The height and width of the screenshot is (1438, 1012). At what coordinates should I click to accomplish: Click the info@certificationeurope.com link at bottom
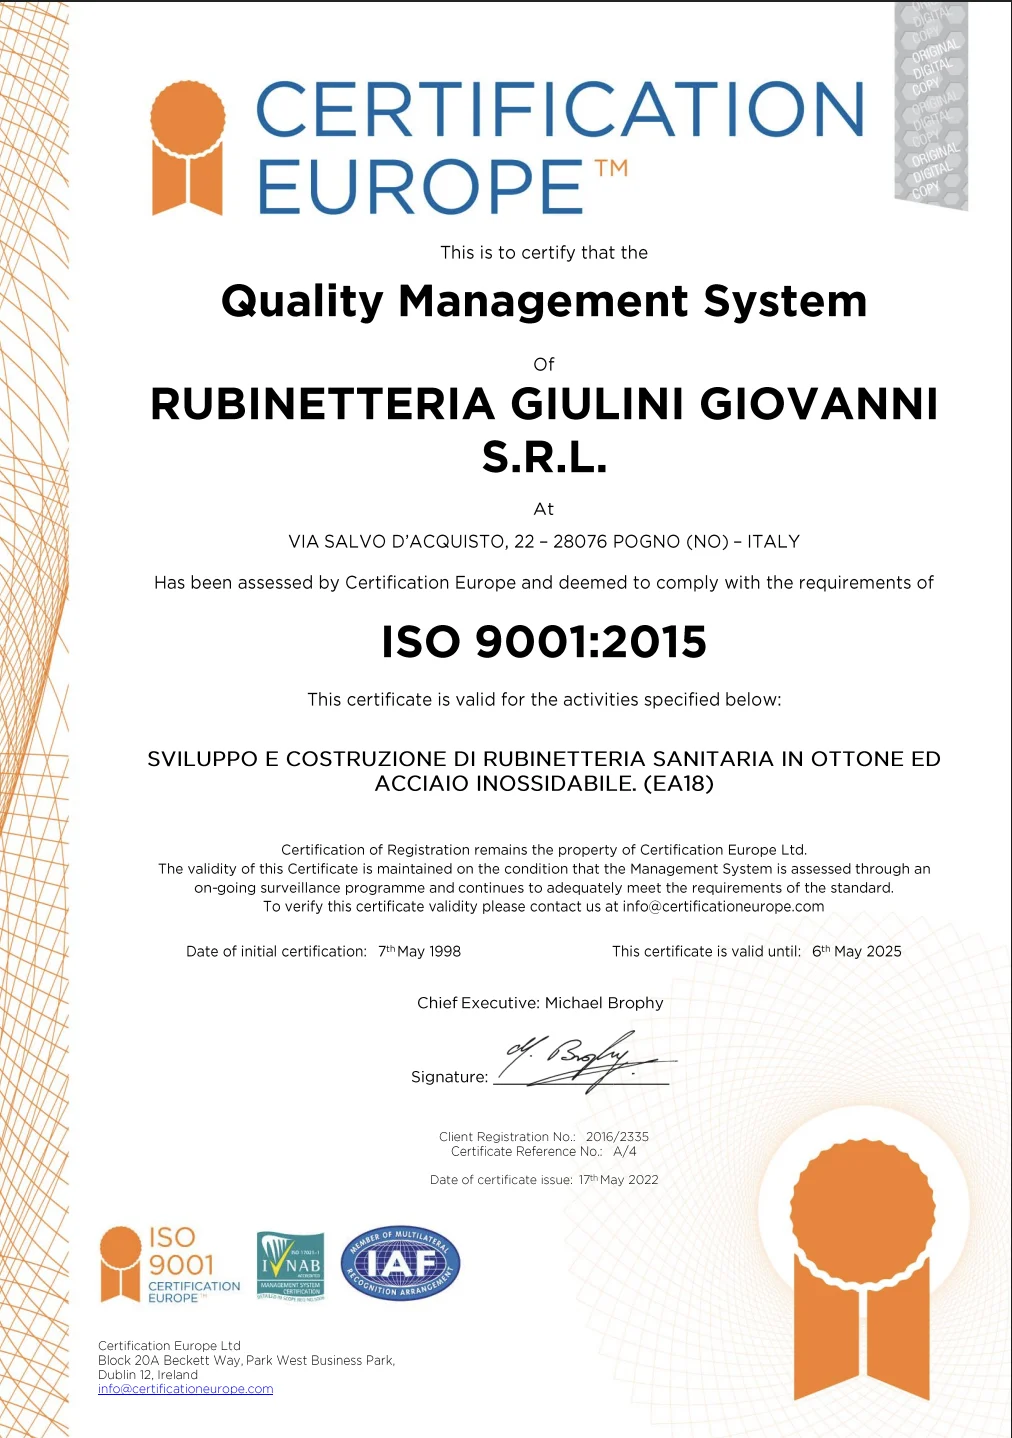(185, 1389)
